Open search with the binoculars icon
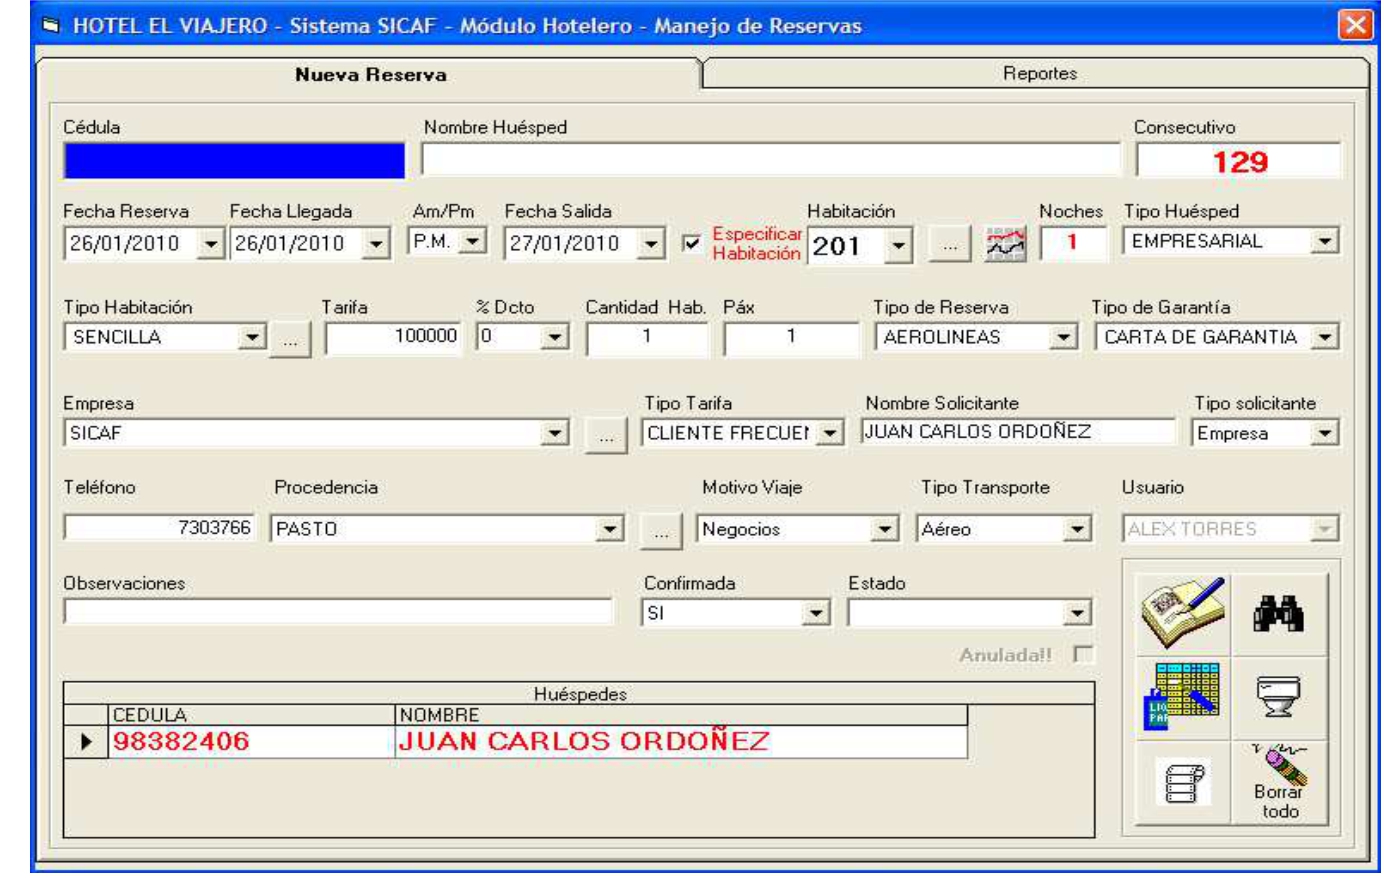The image size is (1384, 878). 1279,614
